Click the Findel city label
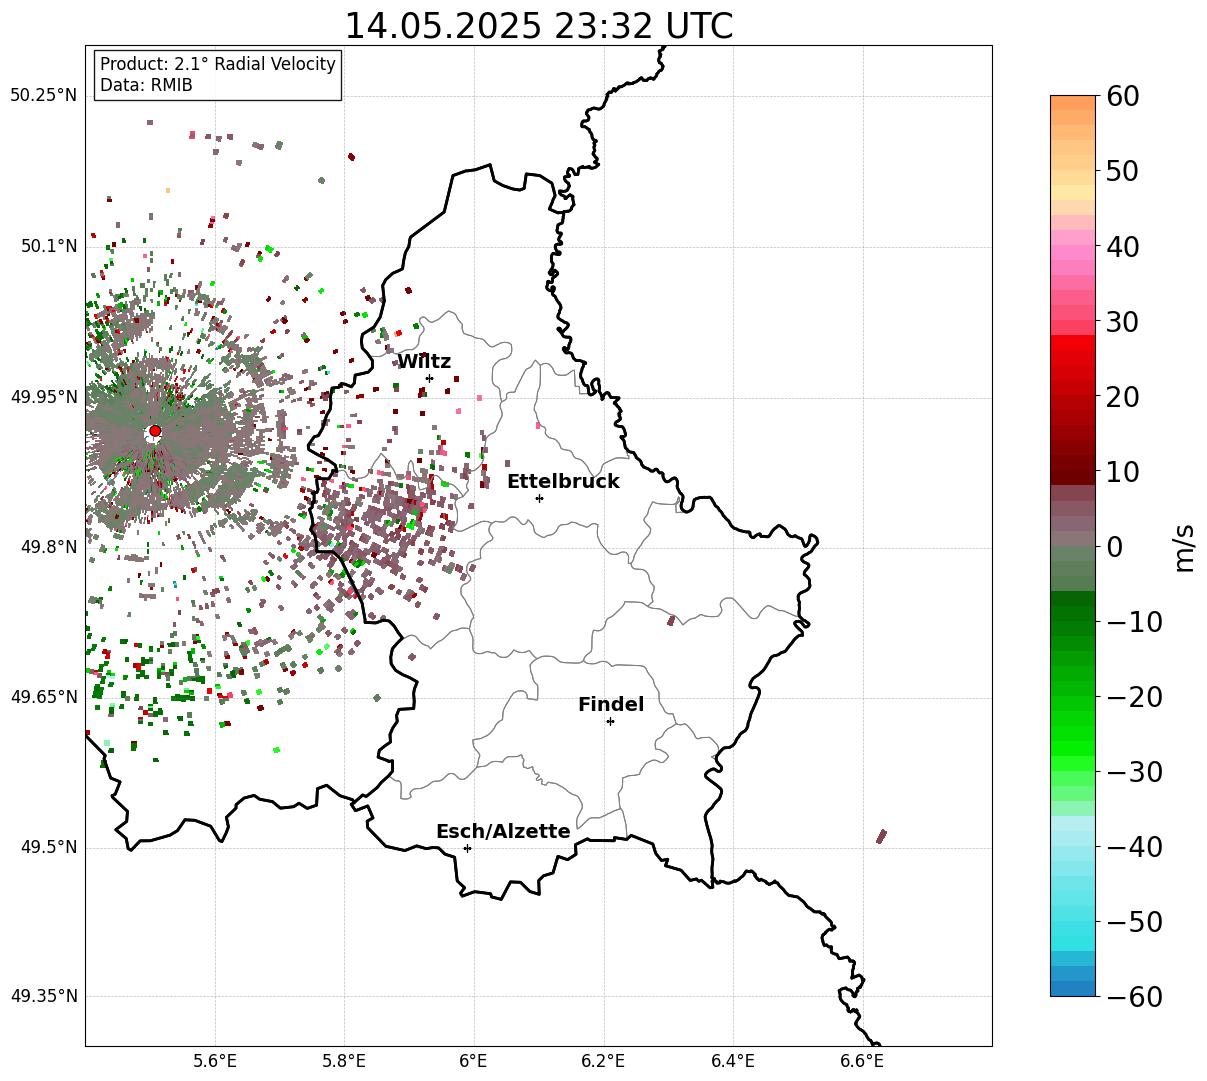The image size is (1207, 1081). point(611,705)
